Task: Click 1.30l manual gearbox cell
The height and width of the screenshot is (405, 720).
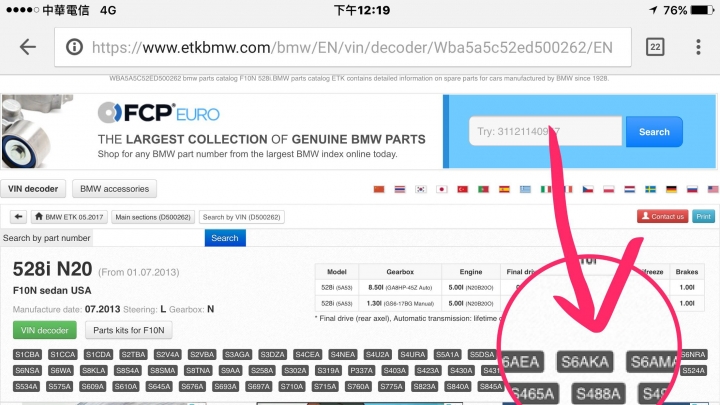Action: point(400,304)
